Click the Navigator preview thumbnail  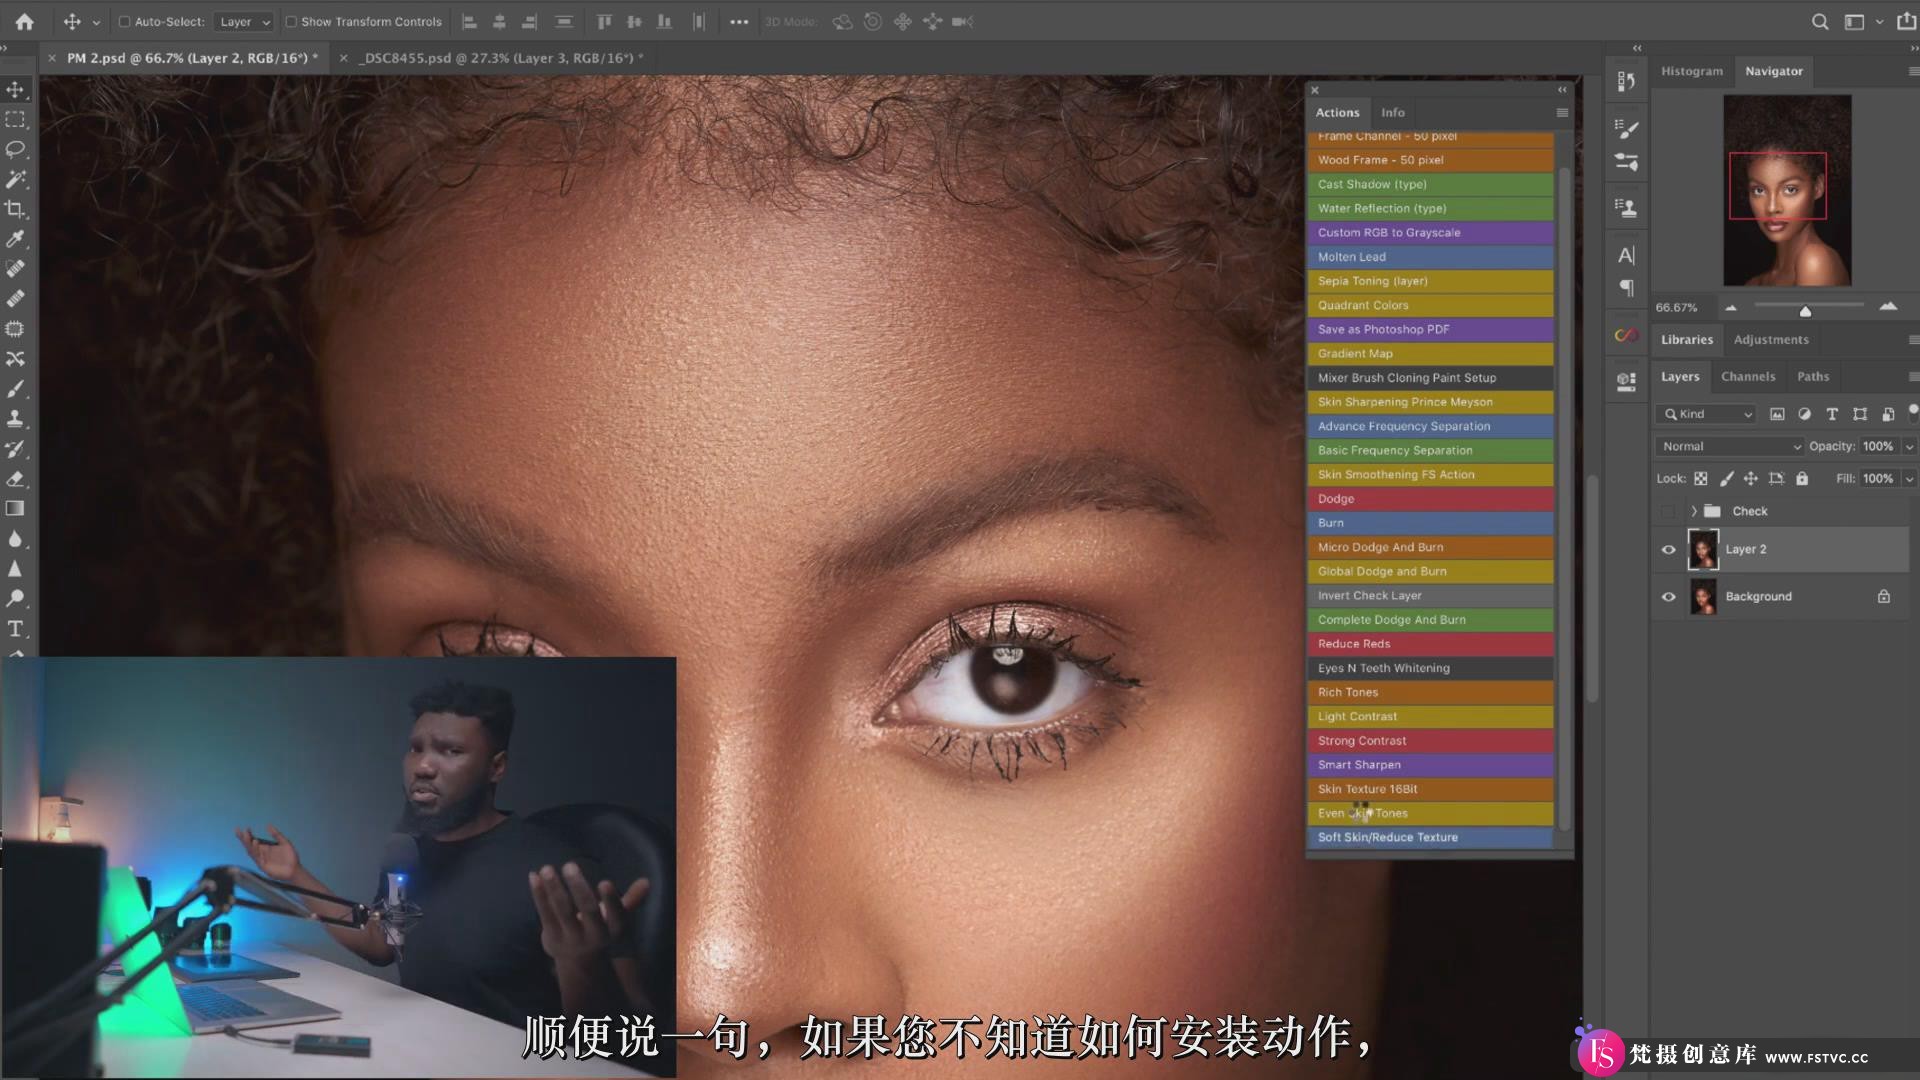tap(1787, 190)
